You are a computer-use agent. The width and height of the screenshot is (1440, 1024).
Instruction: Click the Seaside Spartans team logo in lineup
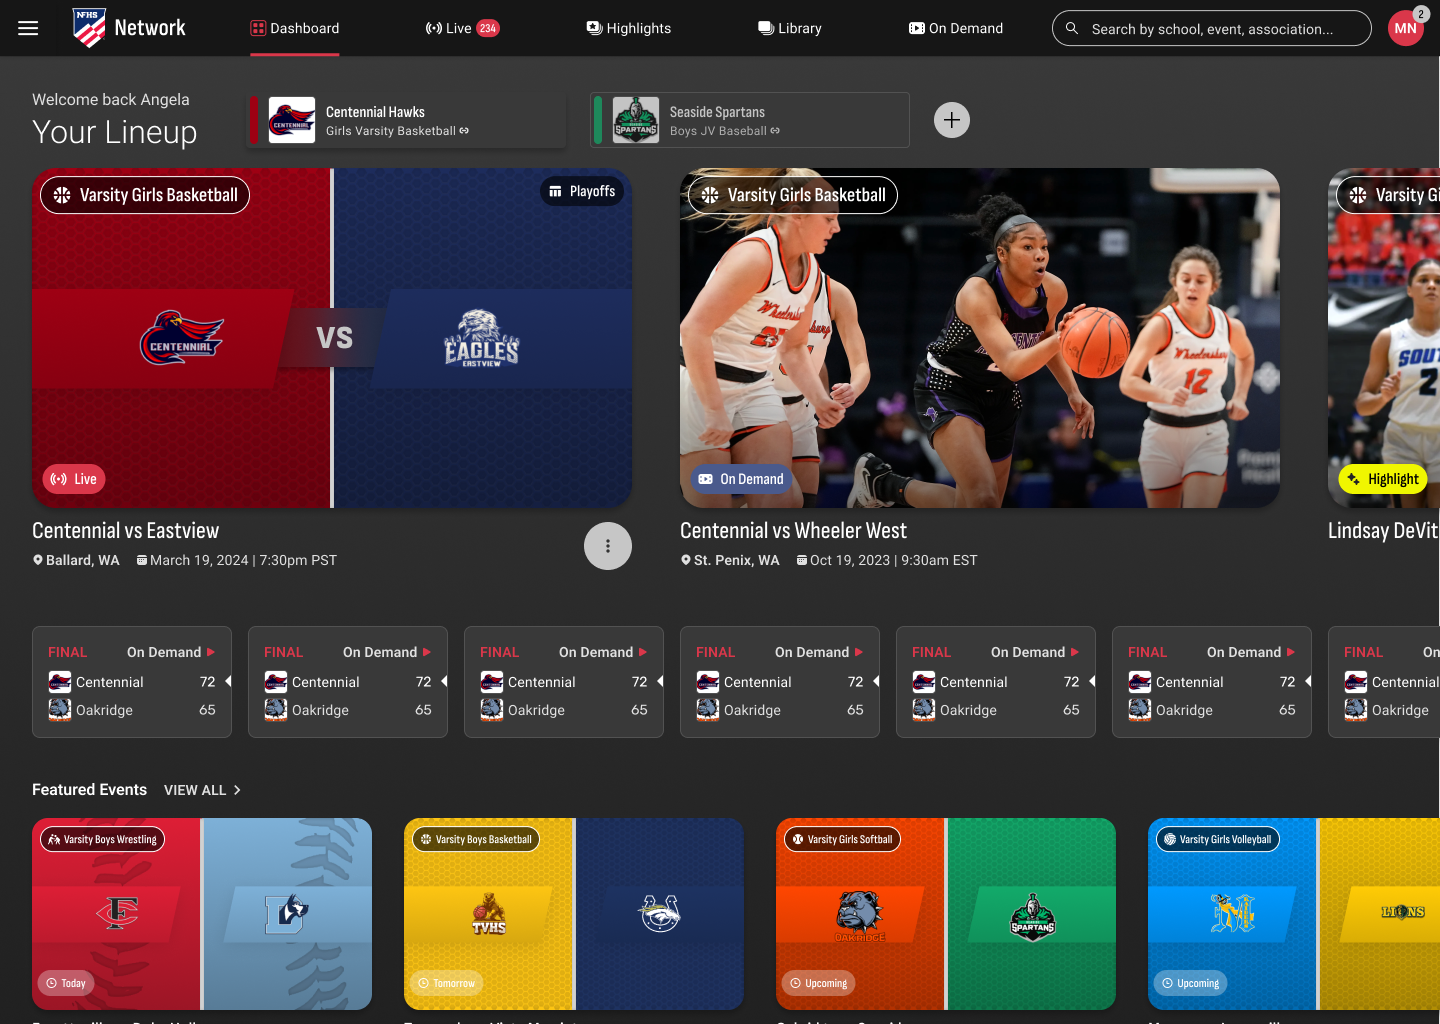[636, 120]
